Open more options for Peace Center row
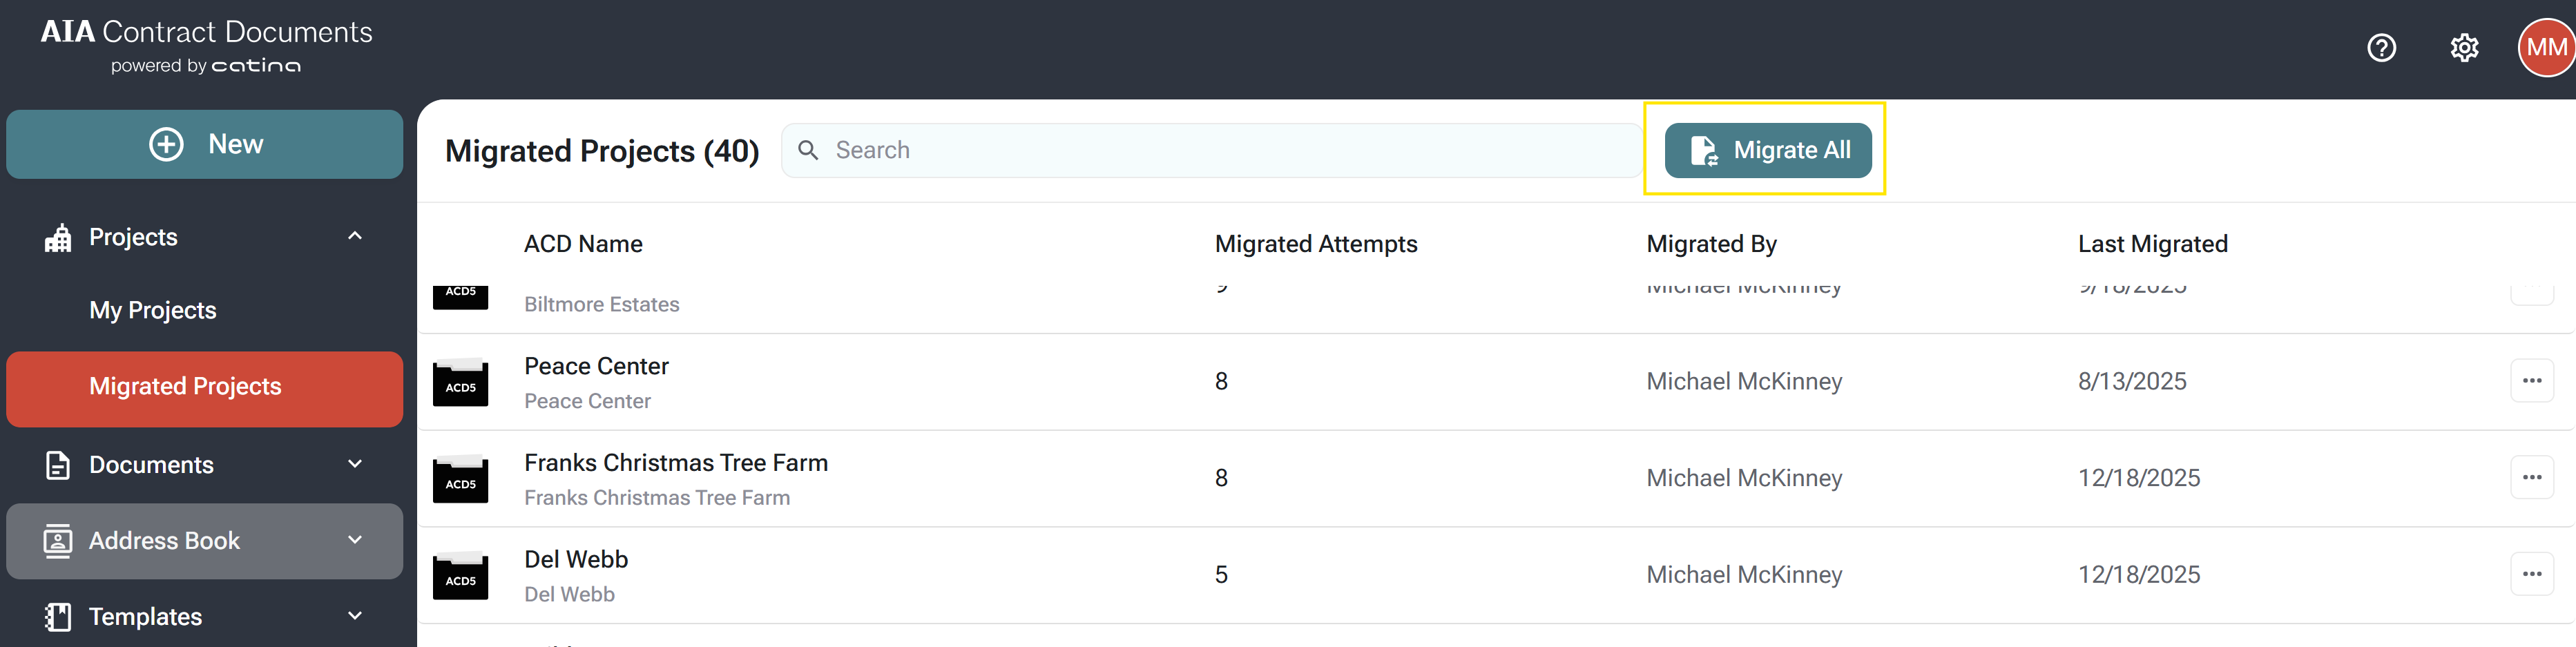The image size is (2576, 647). tap(2531, 381)
